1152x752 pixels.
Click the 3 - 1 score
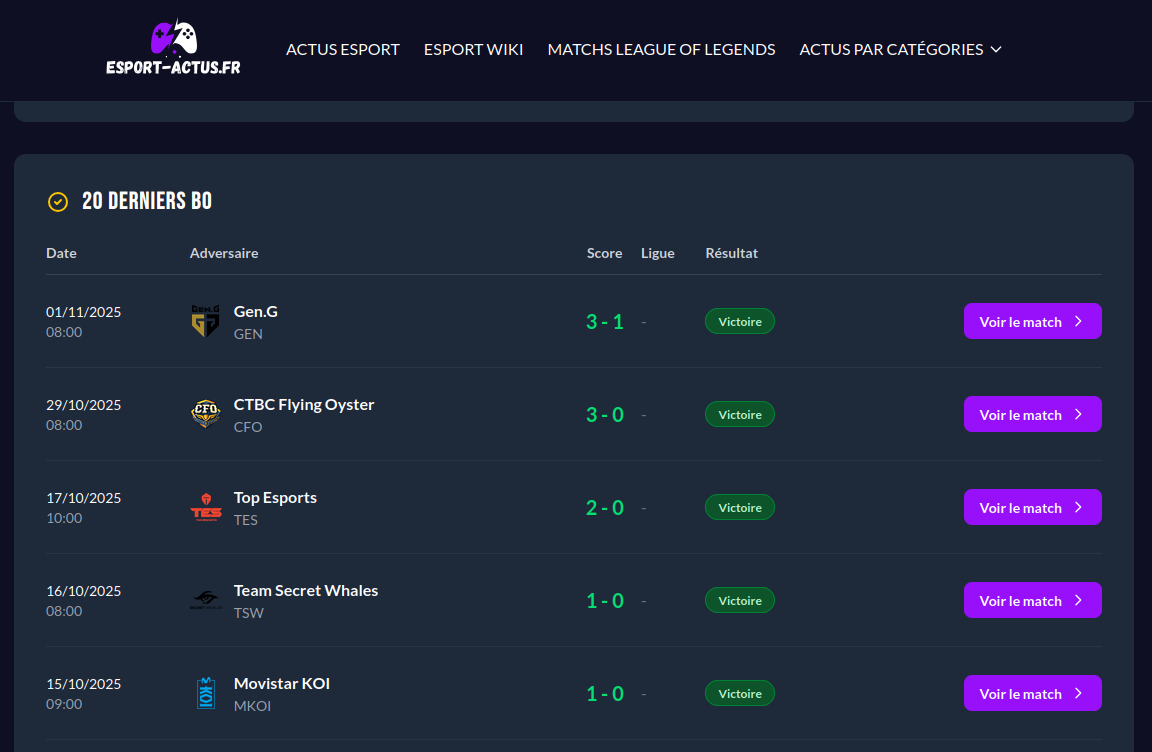(605, 322)
